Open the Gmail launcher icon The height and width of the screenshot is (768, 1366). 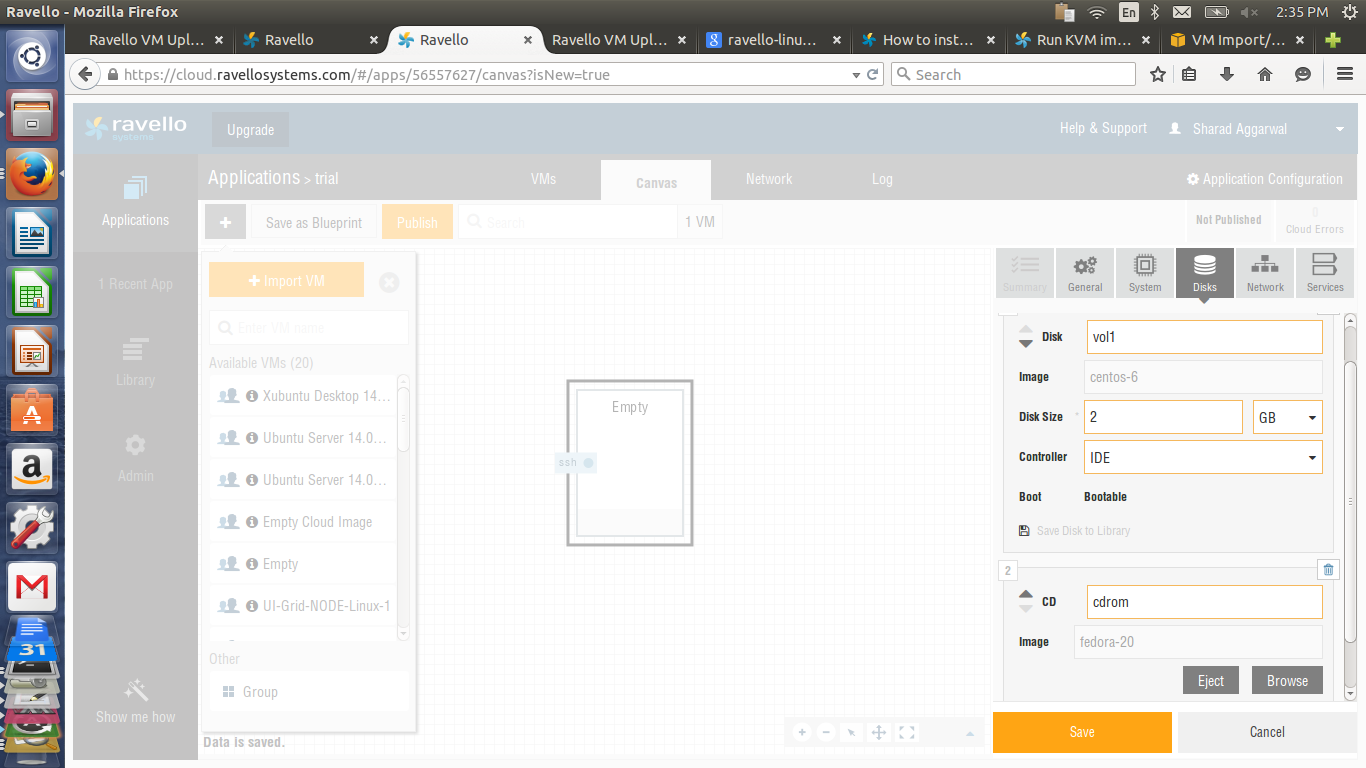point(33,588)
